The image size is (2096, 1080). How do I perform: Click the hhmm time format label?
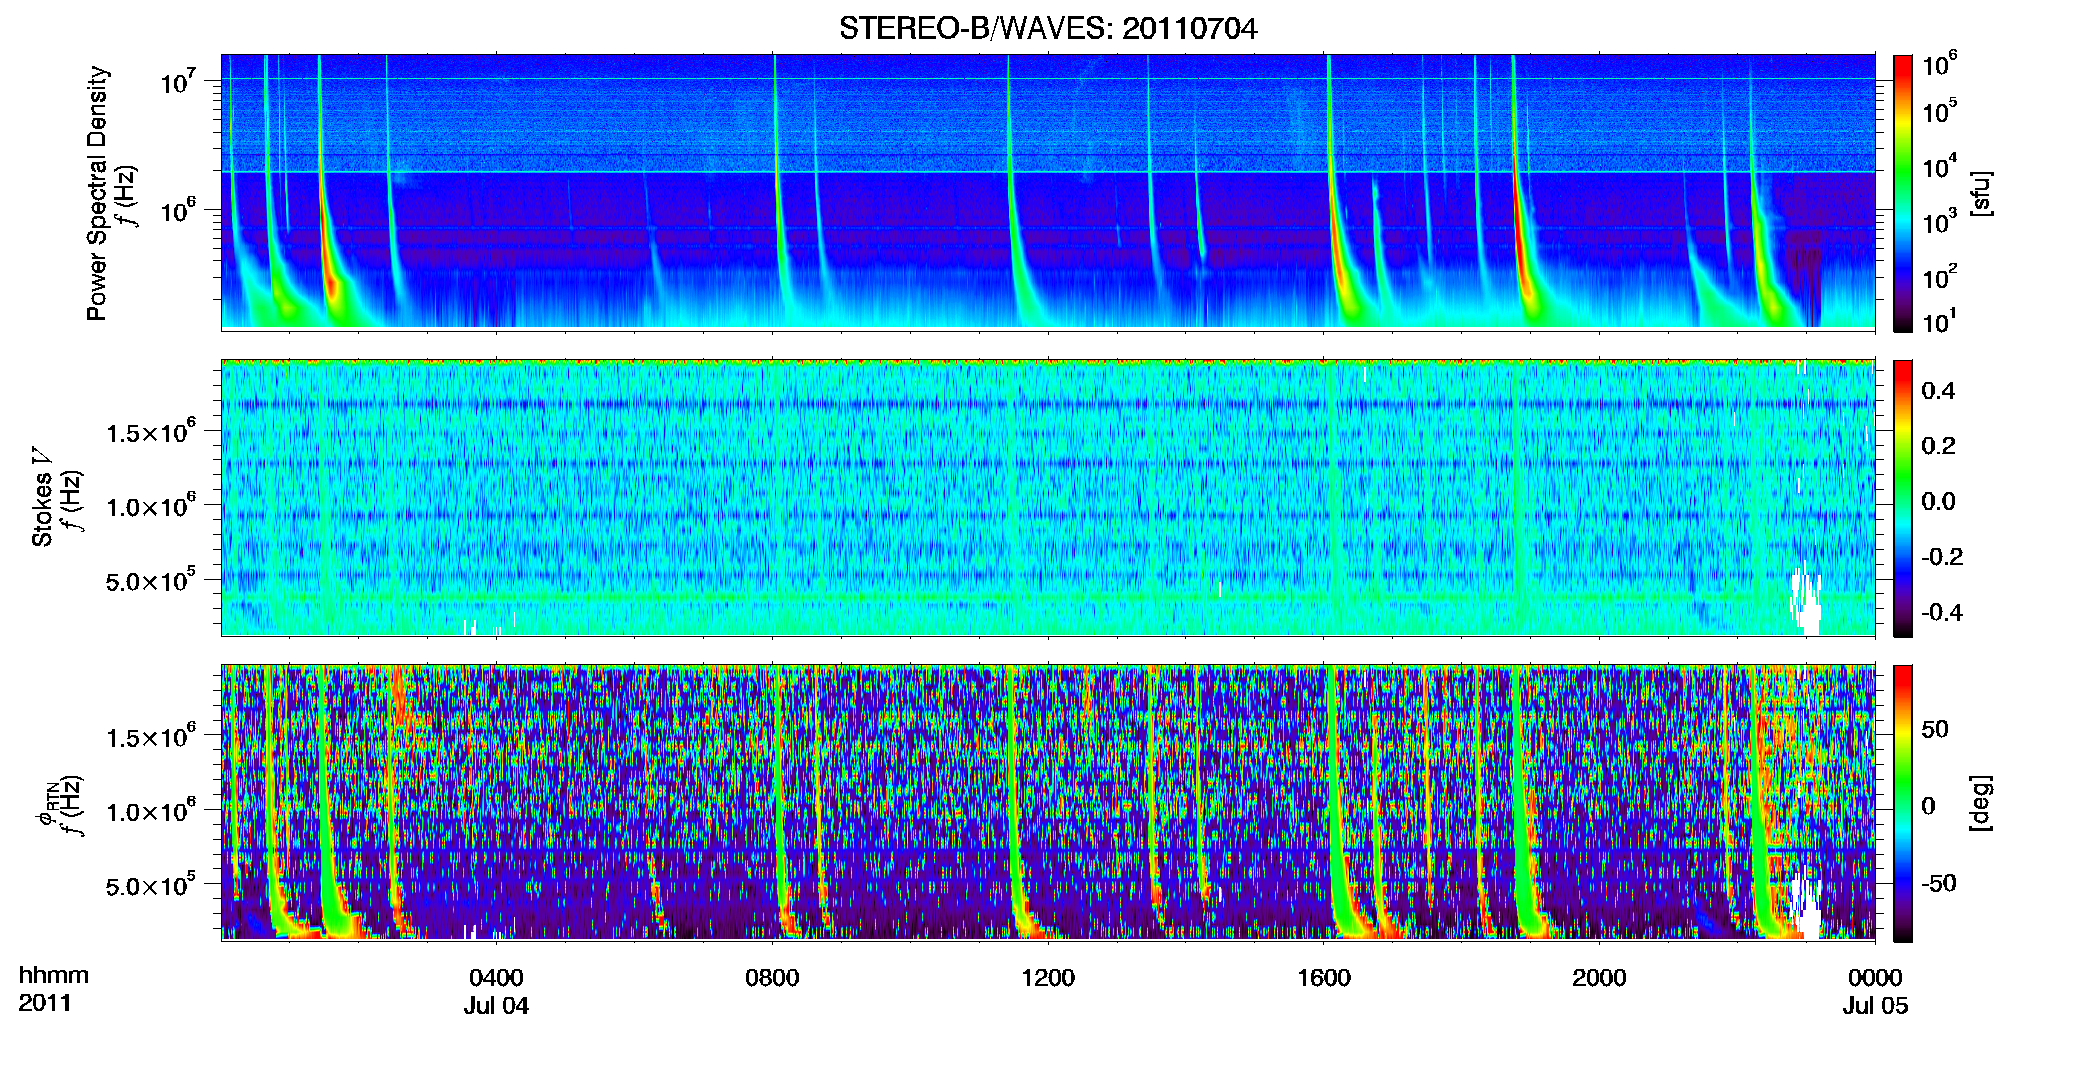53,976
